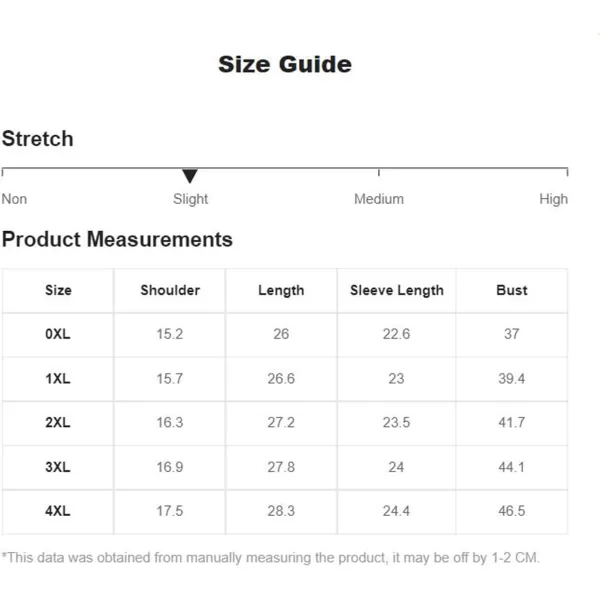Select the 0XL size row label
Viewport: 600px width, 600px height.
[x=58, y=334]
